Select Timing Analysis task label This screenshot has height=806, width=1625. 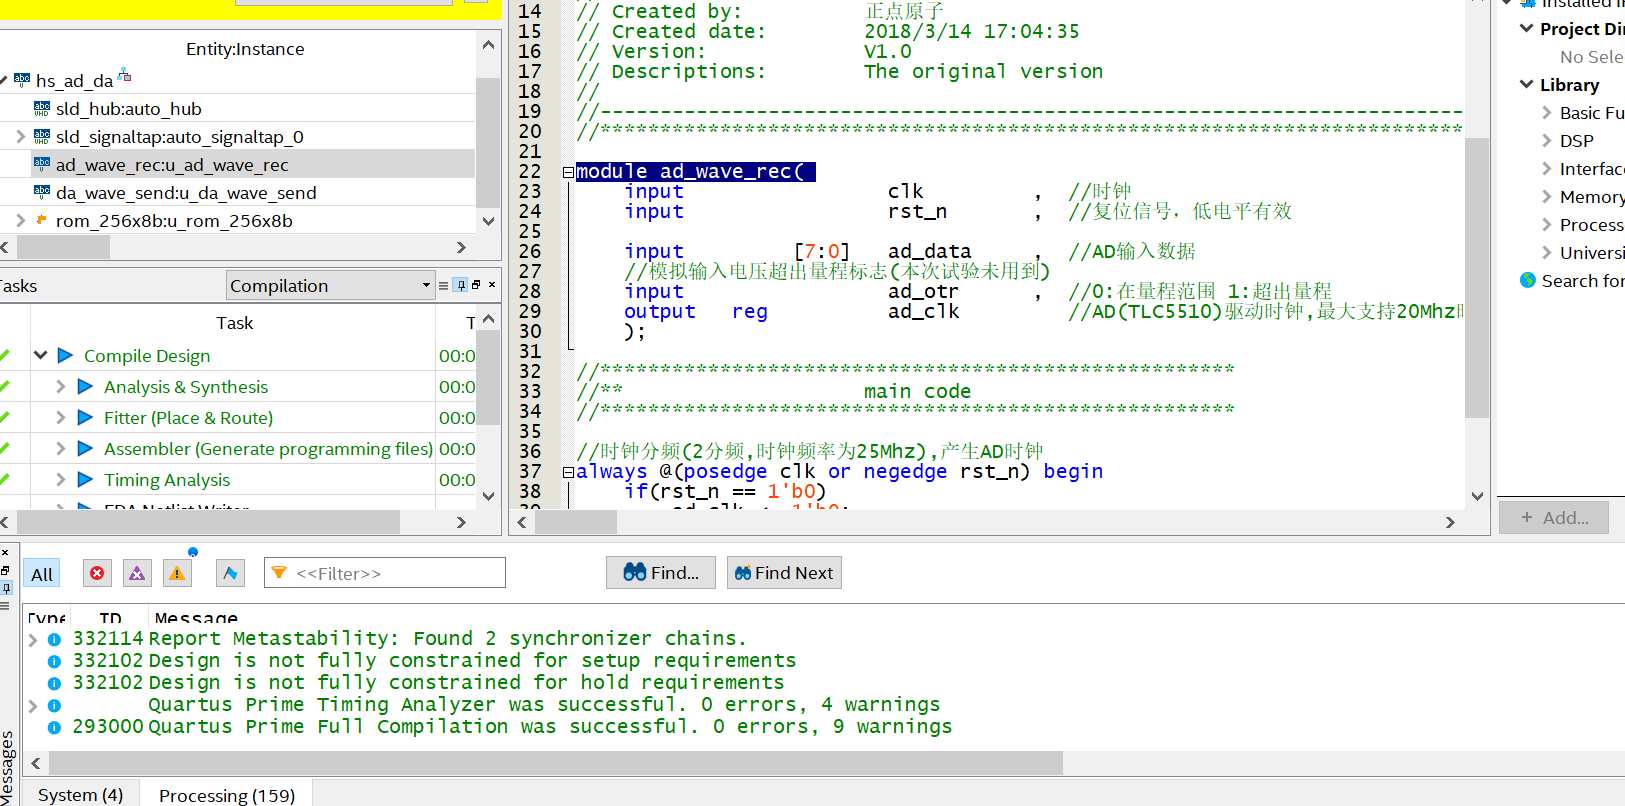click(167, 480)
